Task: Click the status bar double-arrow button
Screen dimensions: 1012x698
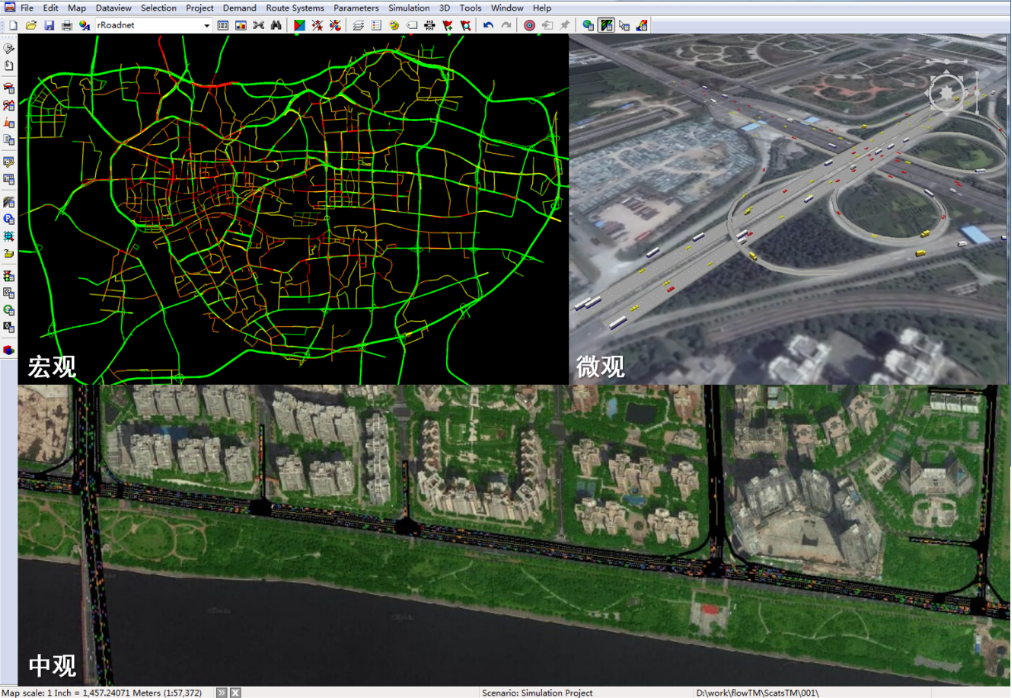Action: (x=221, y=692)
